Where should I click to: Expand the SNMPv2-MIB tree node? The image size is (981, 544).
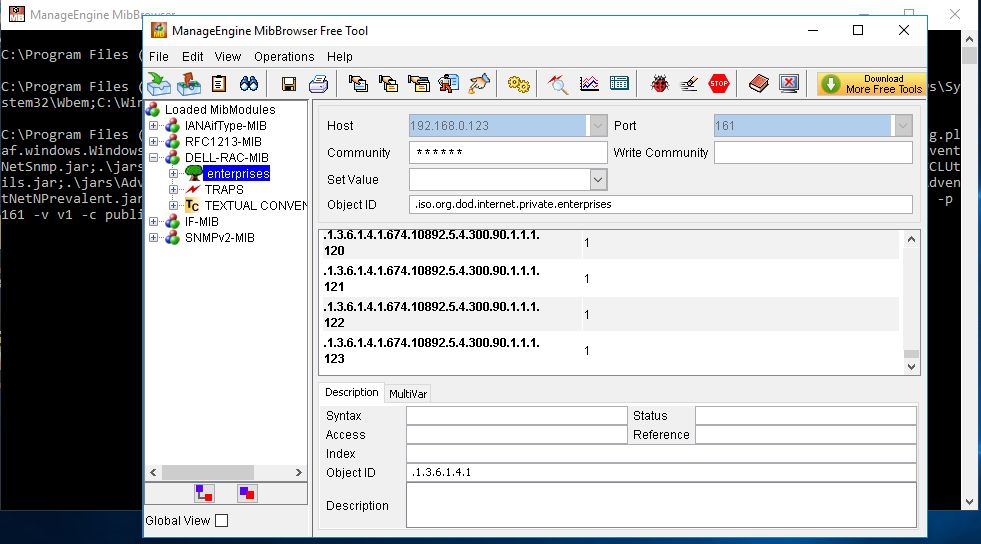153,238
